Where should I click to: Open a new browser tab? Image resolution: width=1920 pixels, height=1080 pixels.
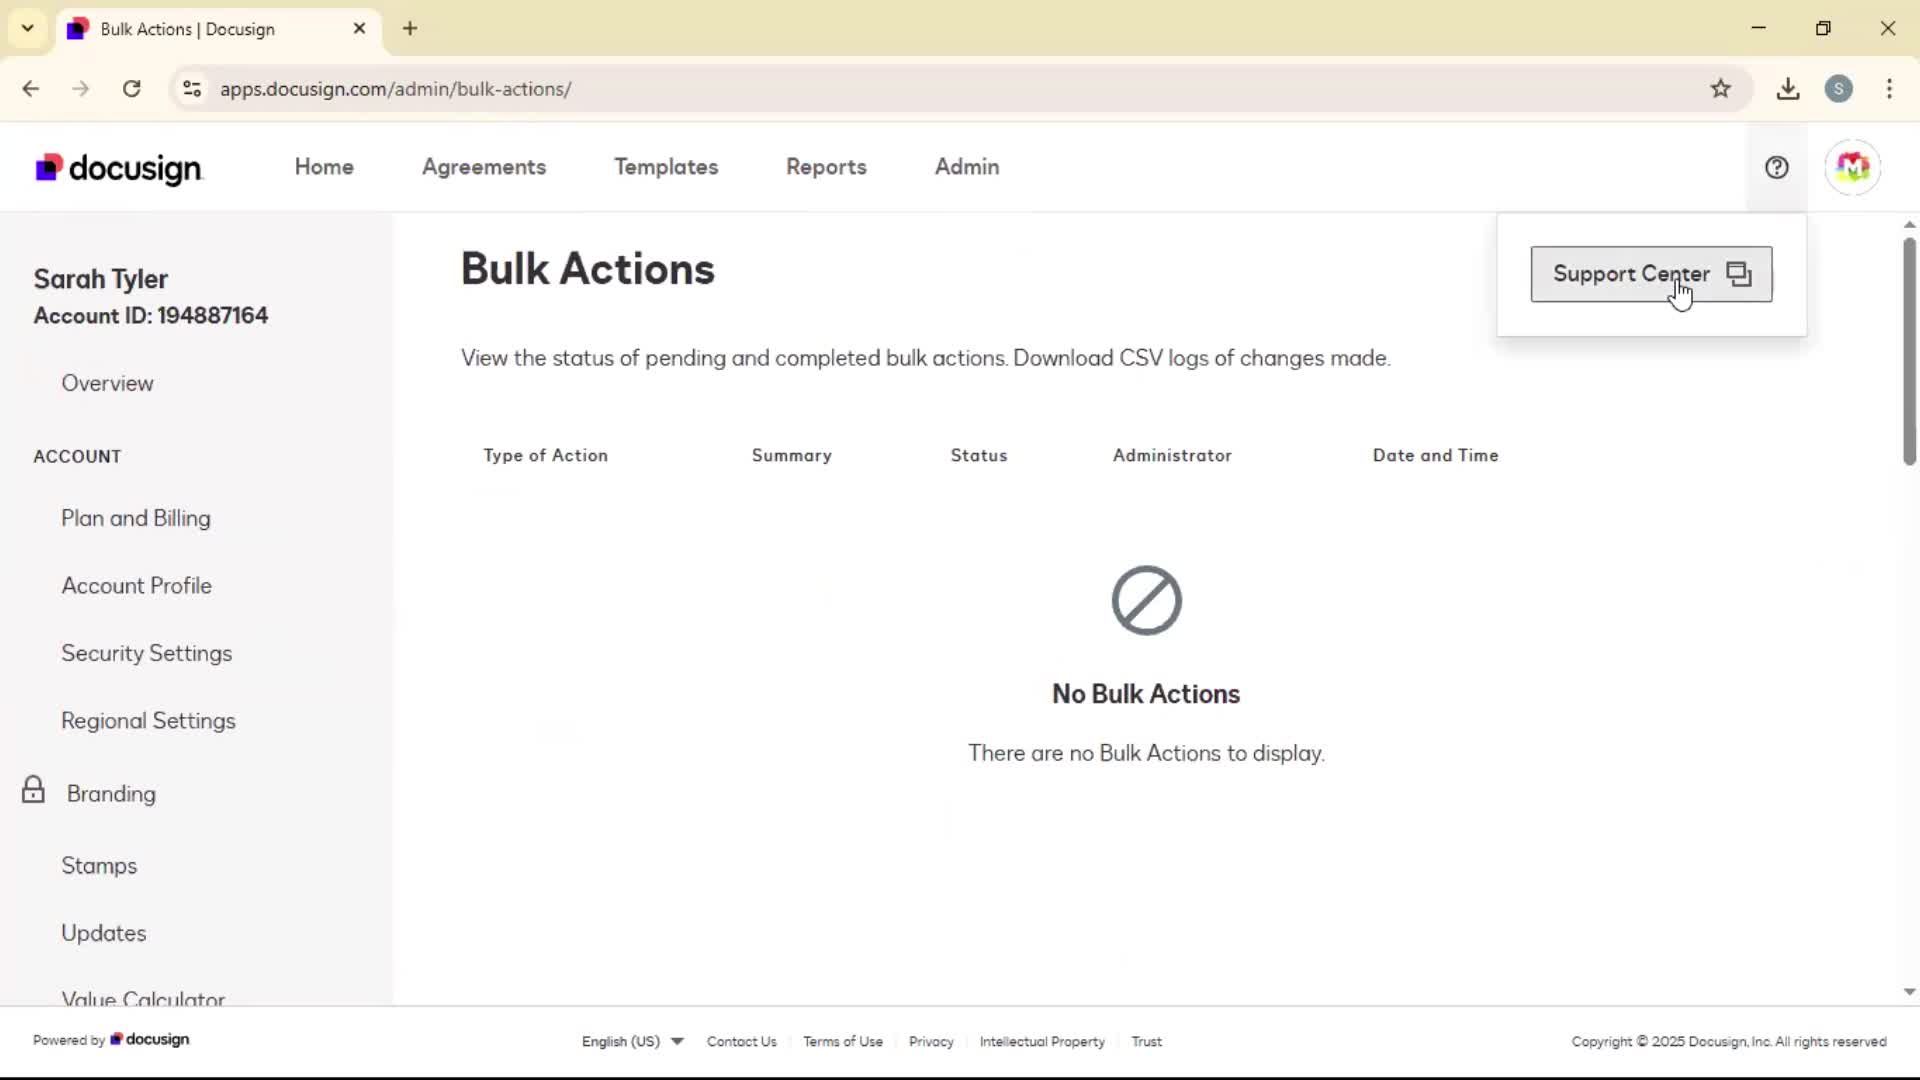410,29
